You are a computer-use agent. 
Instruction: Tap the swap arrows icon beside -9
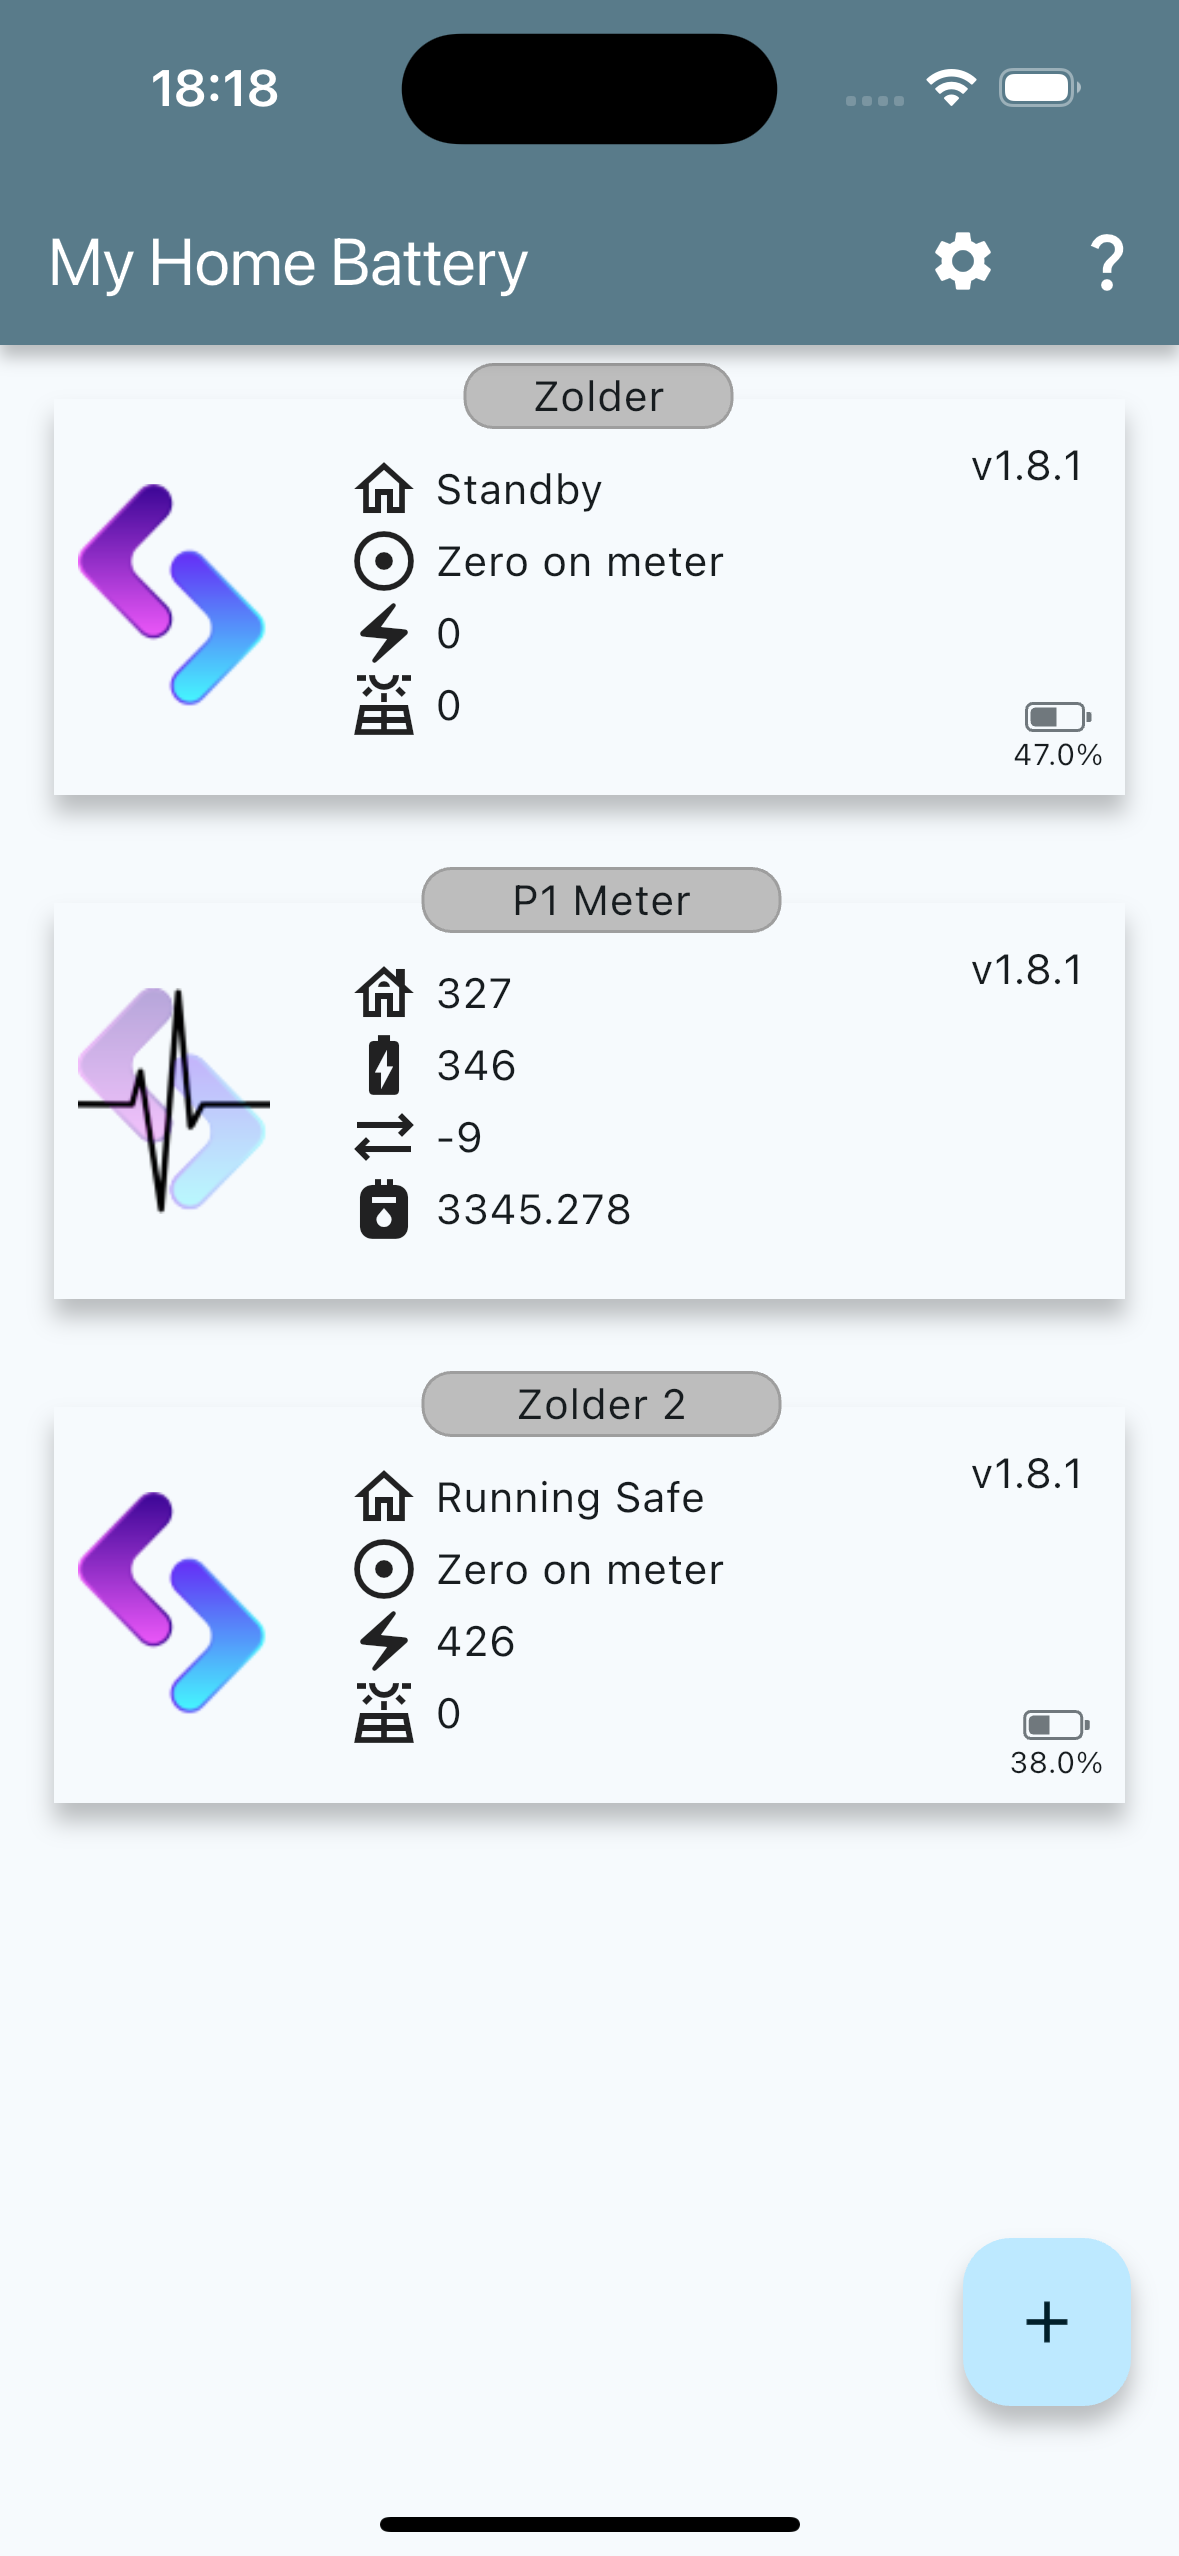tap(384, 1138)
